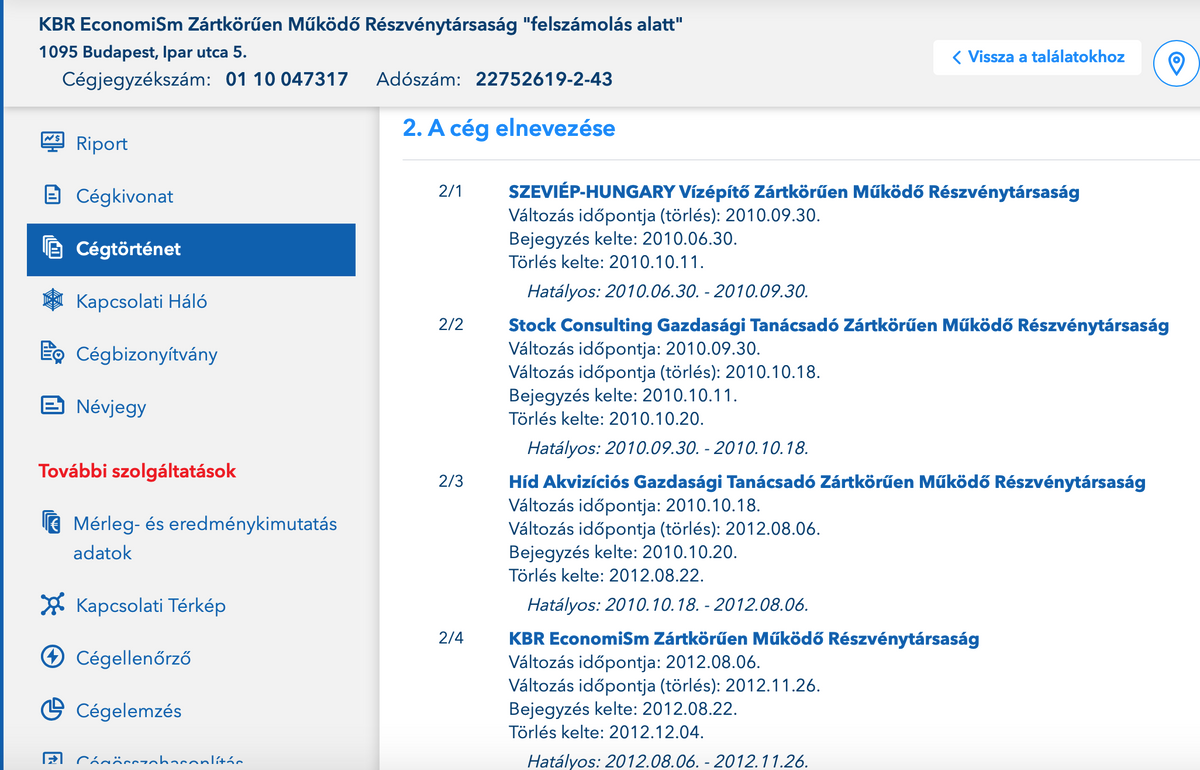The height and width of the screenshot is (770, 1200).
Task: Click the Stock Consulting Gazdasági Tanácsadó name
Action: click(x=838, y=325)
